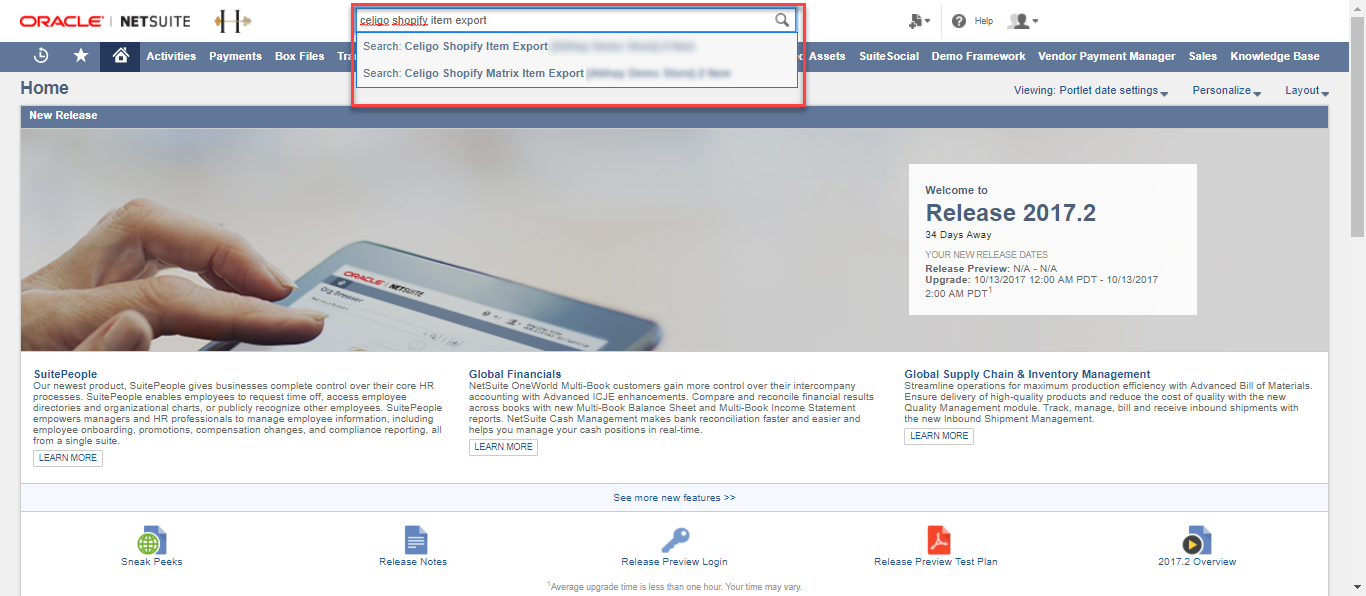1366x596 pixels.
Task: Open the Activities menu
Action: [171, 56]
